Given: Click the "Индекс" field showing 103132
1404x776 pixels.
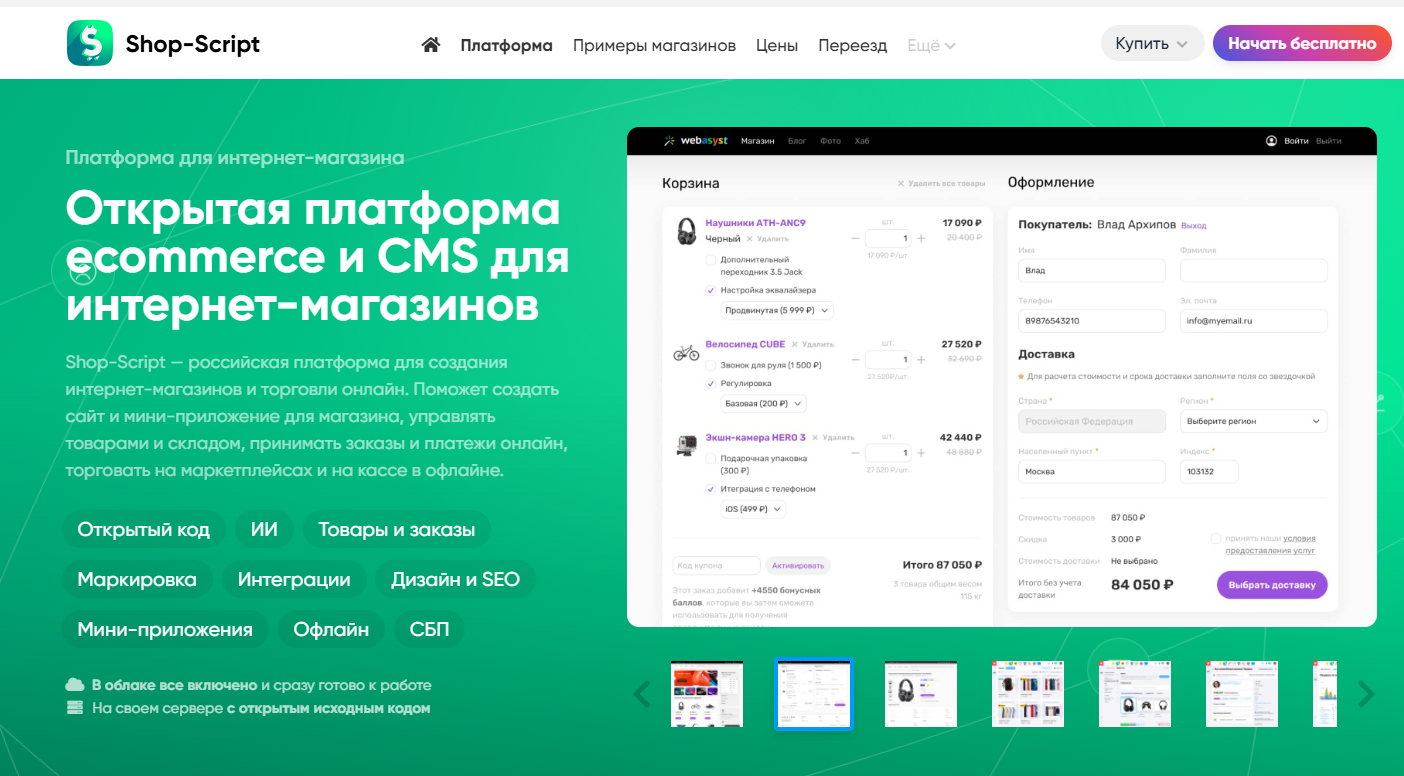Looking at the screenshot, I should [1209, 471].
